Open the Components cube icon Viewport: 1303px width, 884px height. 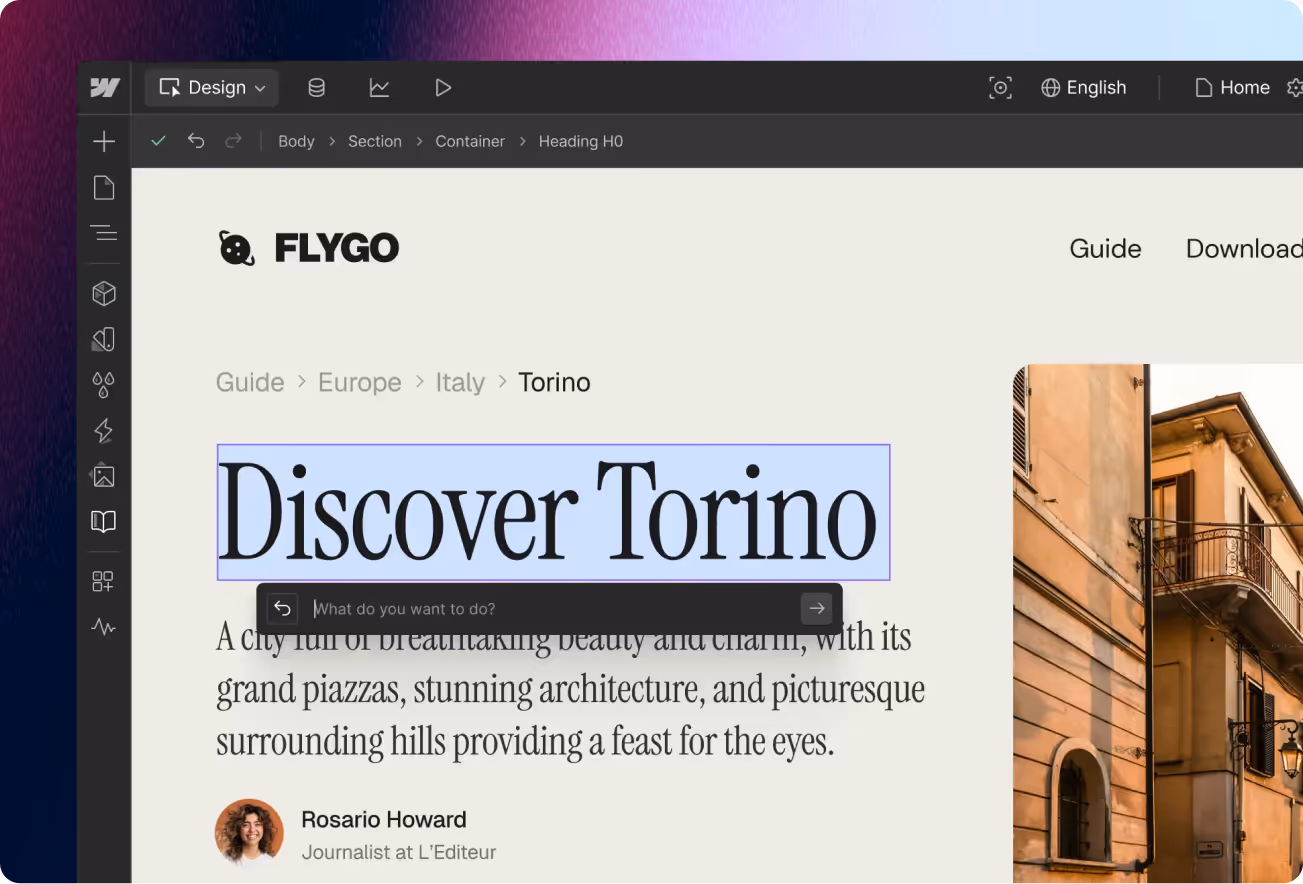point(104,294)
